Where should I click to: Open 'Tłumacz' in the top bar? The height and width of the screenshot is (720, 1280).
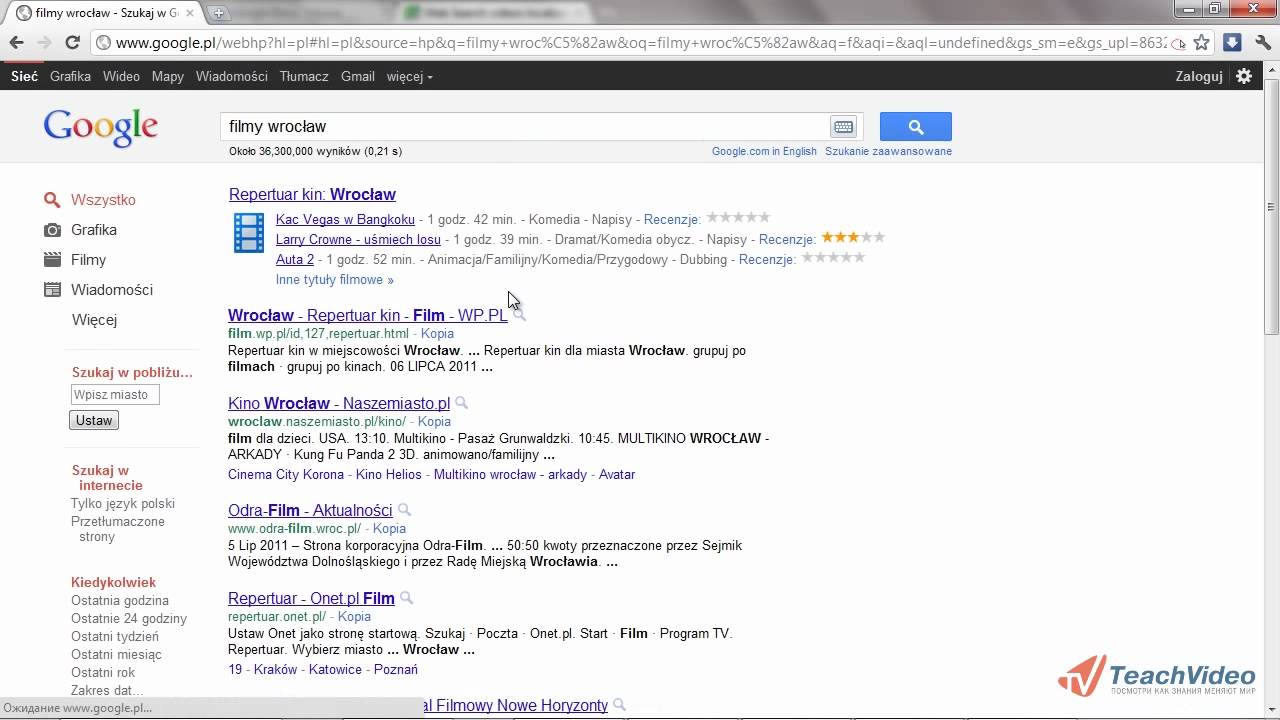(304, 76)
